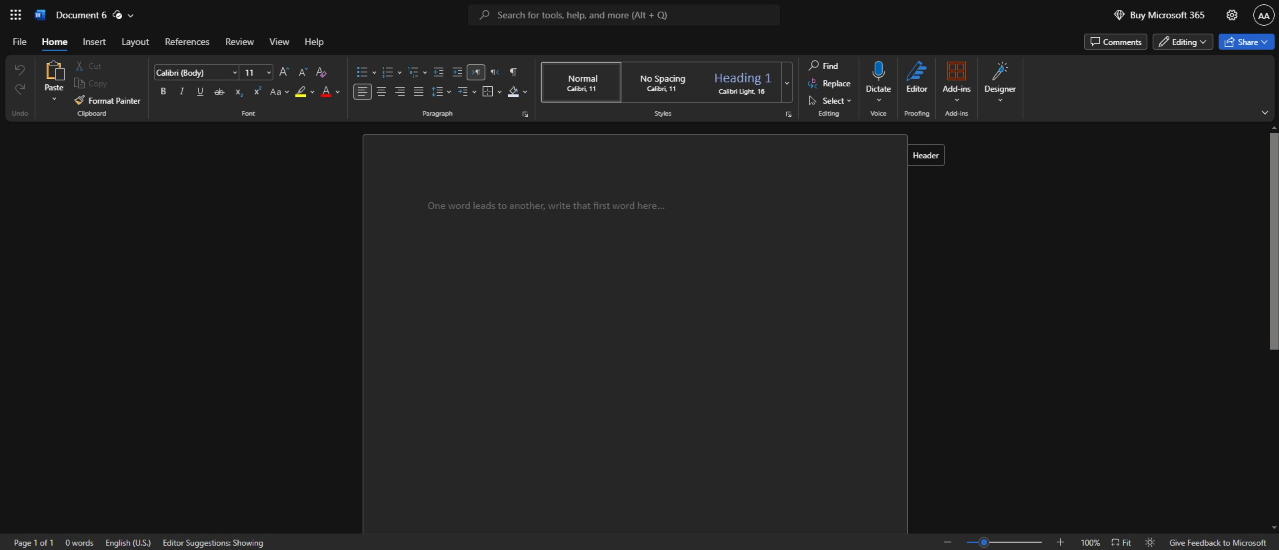Apply the Heading 1 style
The width and height of the screenshot is (1279, 550).
coord(742,83)
